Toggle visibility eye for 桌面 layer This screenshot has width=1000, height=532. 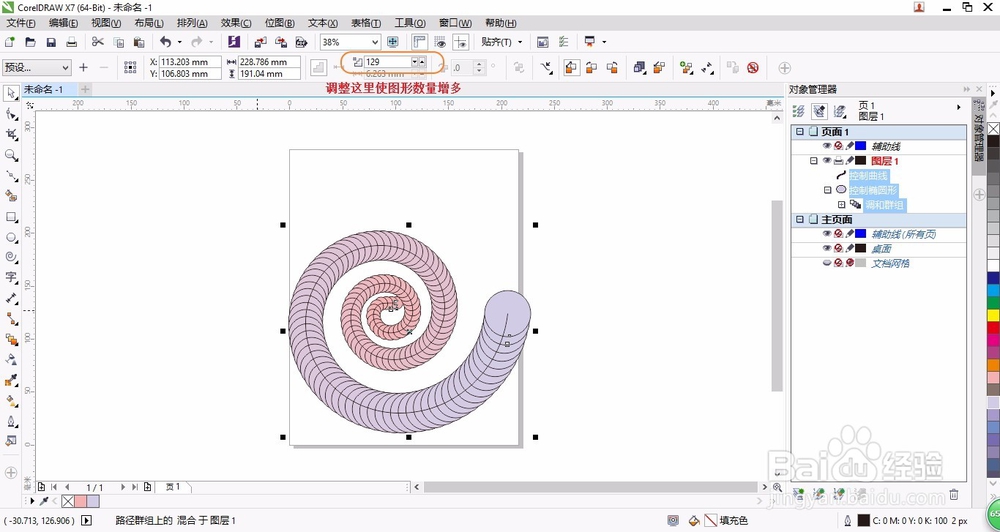point(827,249)
